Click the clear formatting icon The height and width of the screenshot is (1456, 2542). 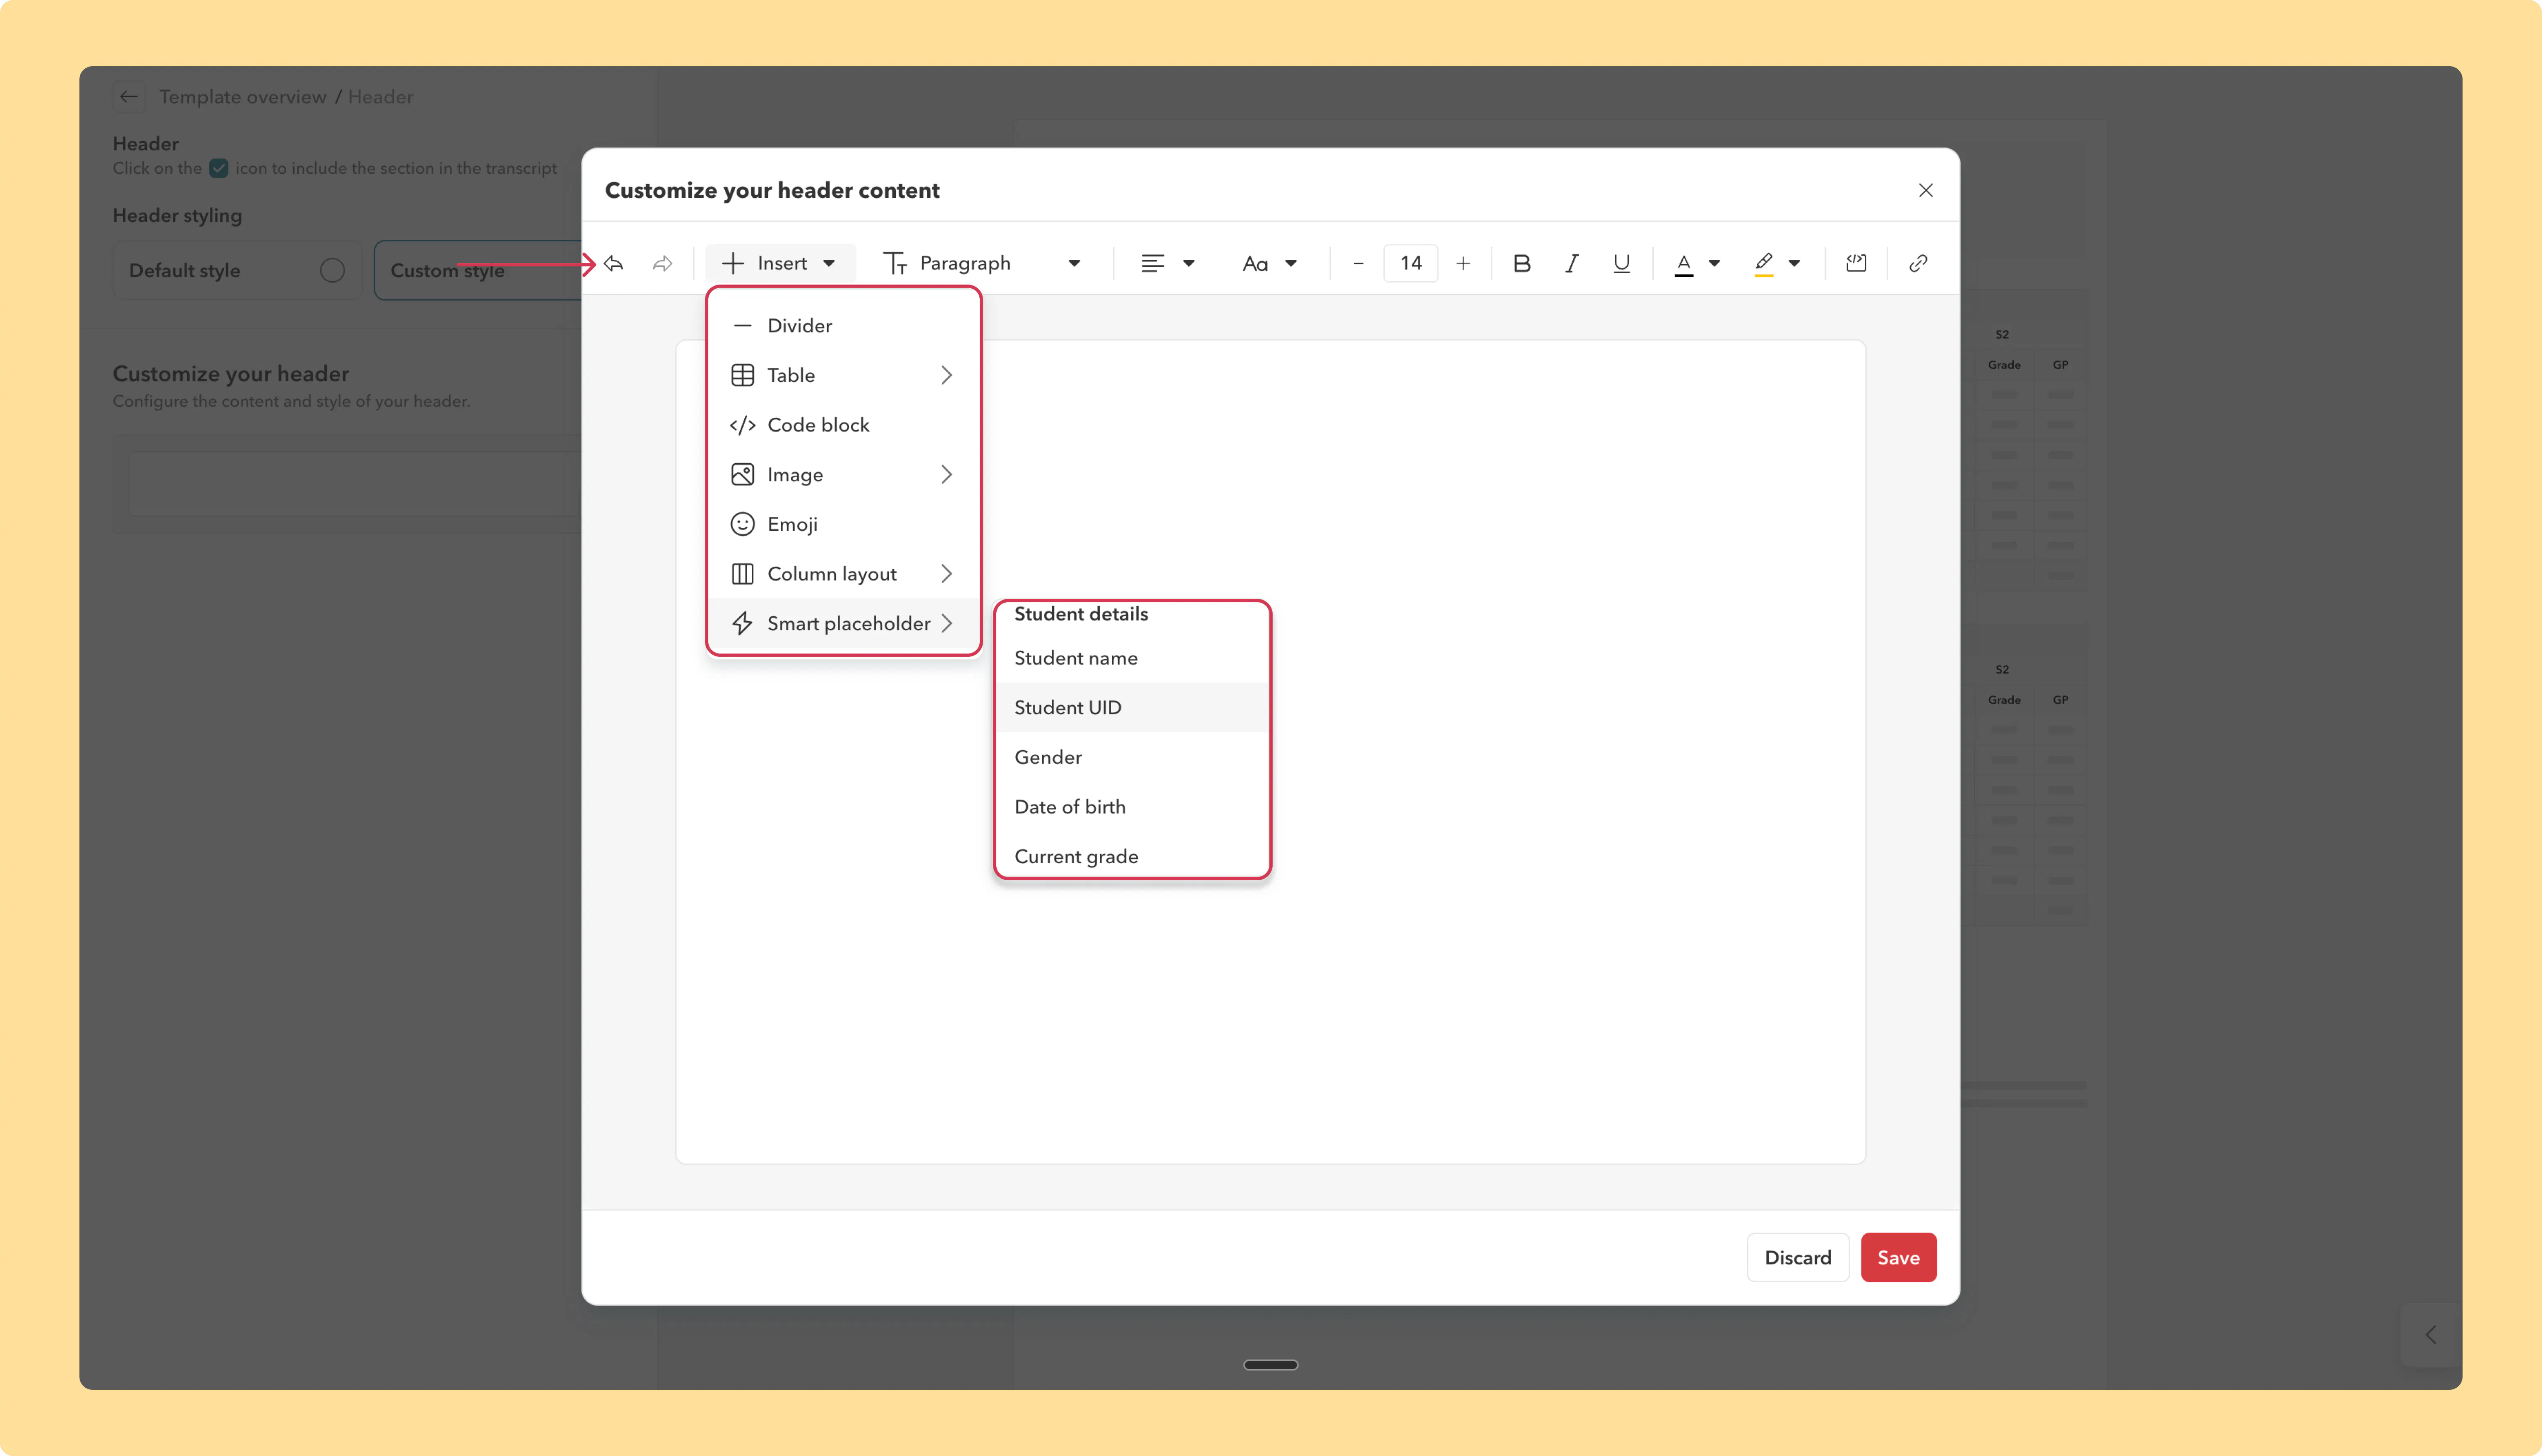tap(1856, 263)
